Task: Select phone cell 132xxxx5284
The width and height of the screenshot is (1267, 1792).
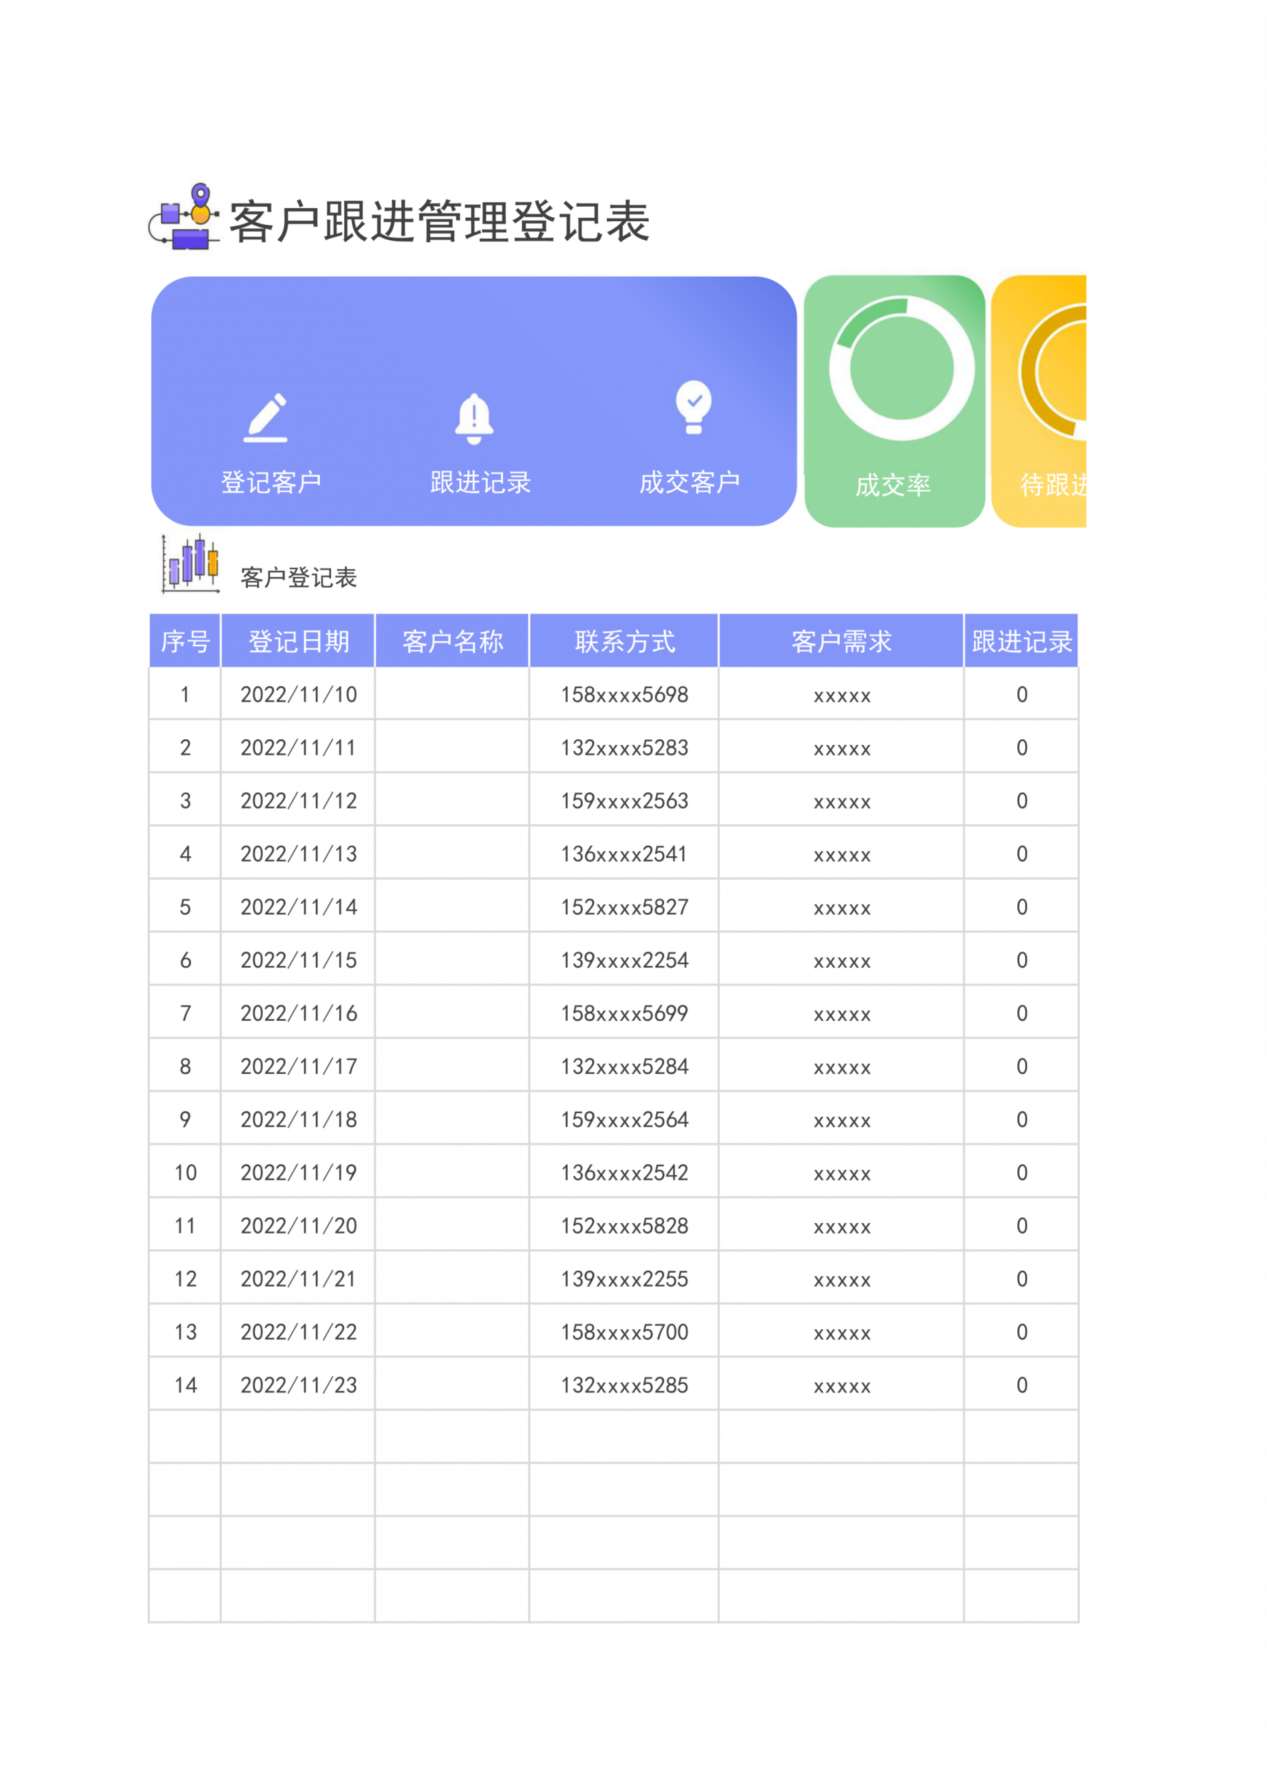Action: click(624, 1065)
